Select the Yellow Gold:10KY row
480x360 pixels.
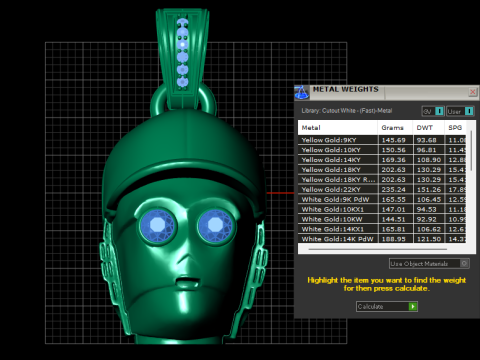click(x=382, y=150)
